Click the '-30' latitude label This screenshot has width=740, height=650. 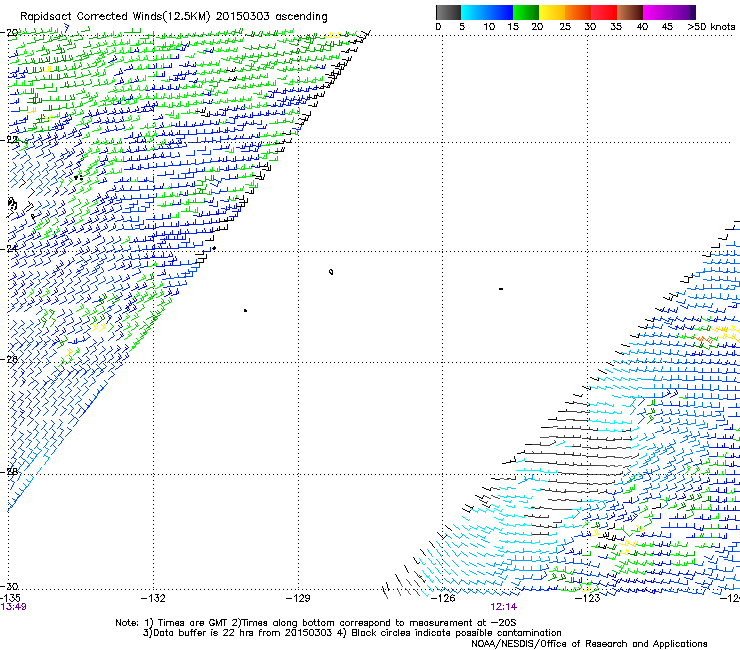click(9, 586)
